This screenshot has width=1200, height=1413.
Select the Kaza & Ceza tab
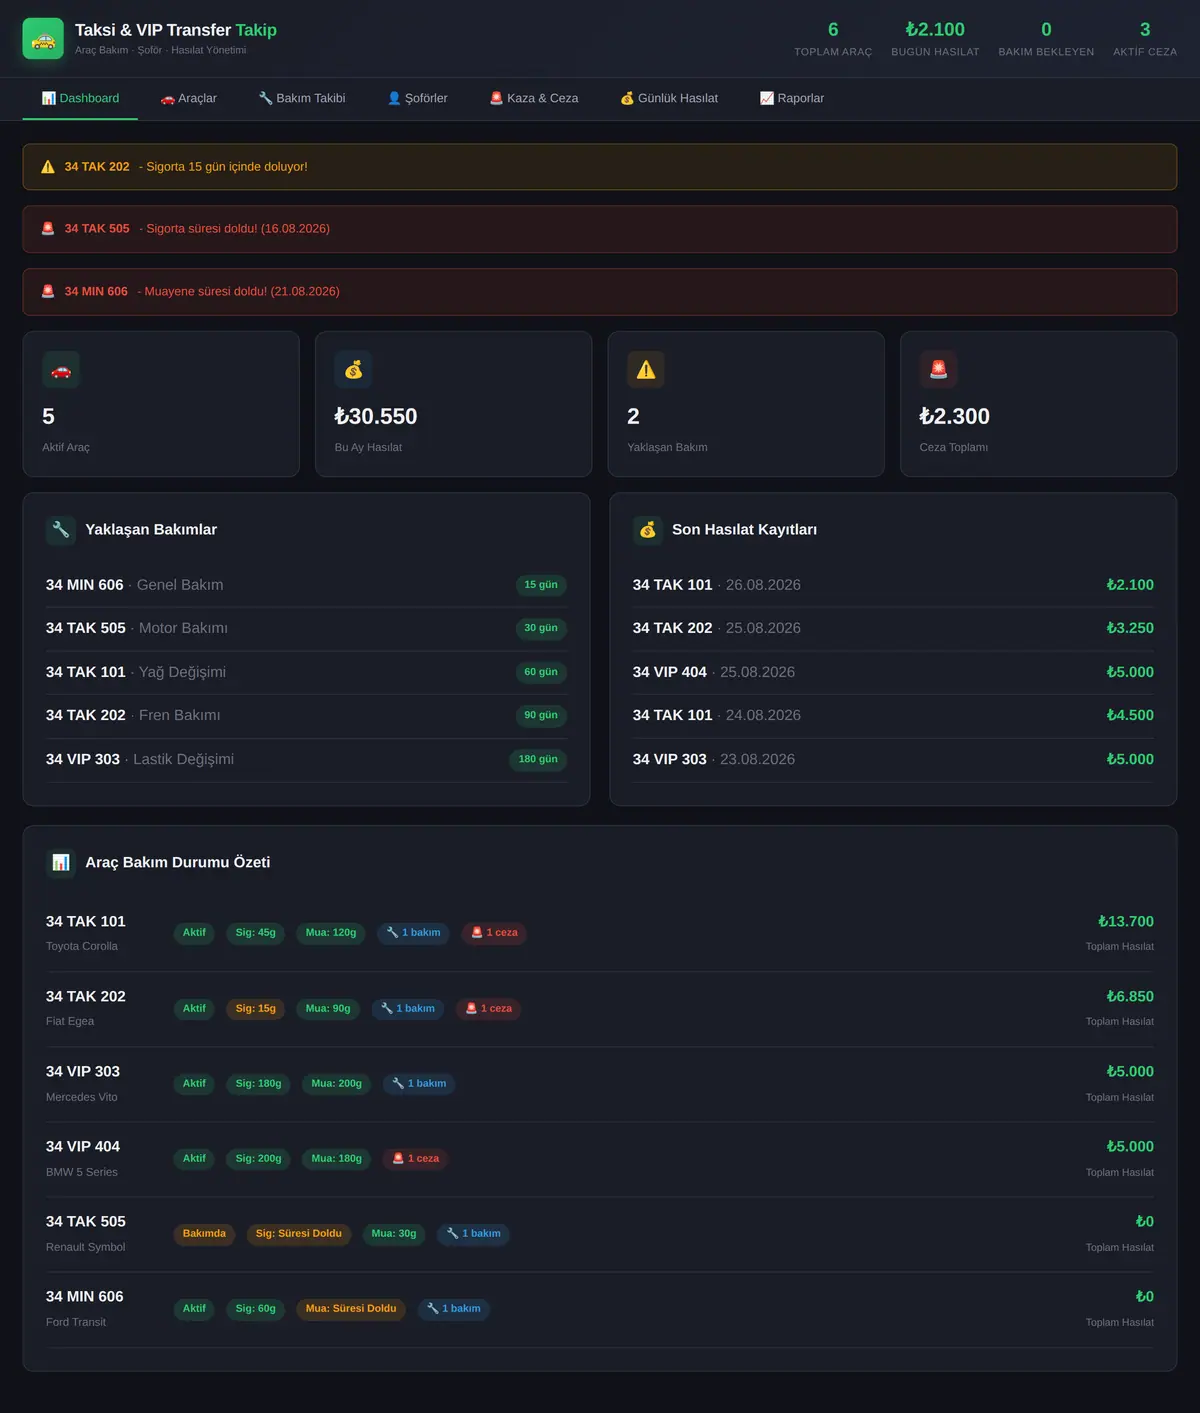[534, 98]
